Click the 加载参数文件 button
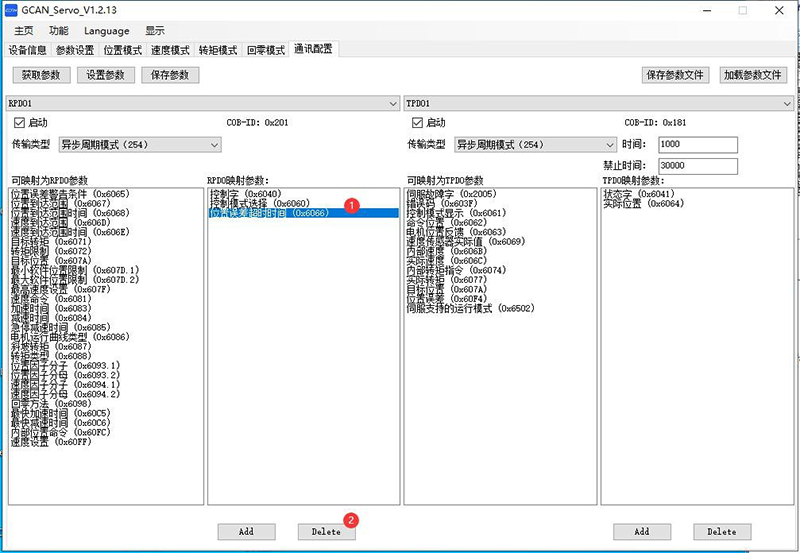Image resolution: width=800 pixels, height=553 pixels. [x=753, y=75]
